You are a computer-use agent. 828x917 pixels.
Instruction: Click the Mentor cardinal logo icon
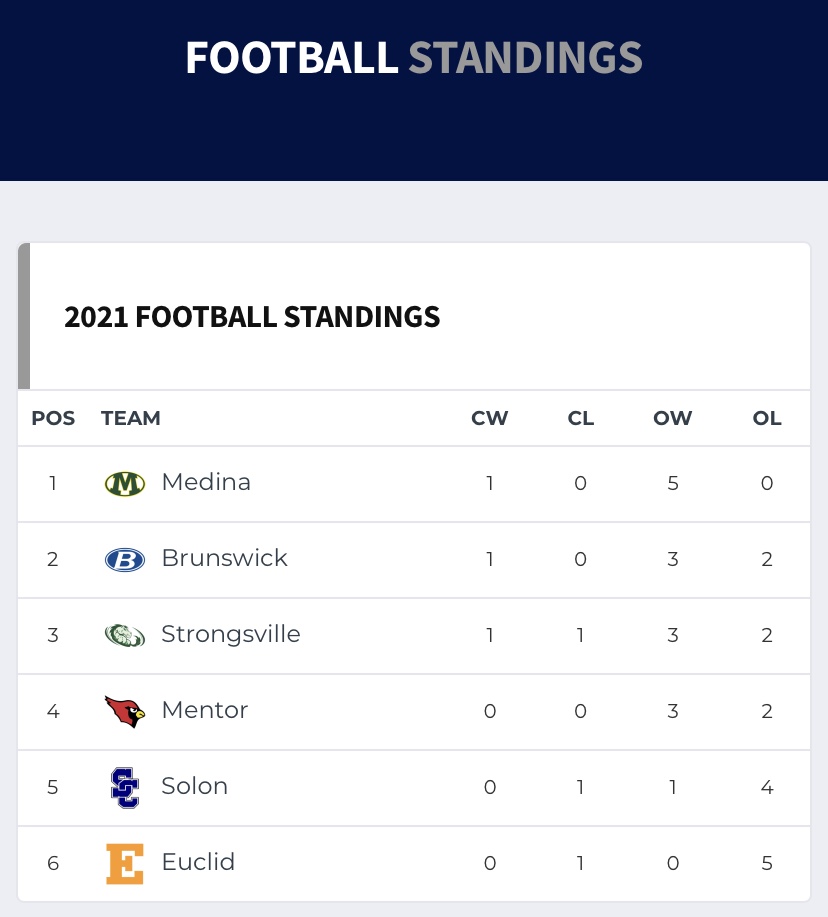pos(125,712)
